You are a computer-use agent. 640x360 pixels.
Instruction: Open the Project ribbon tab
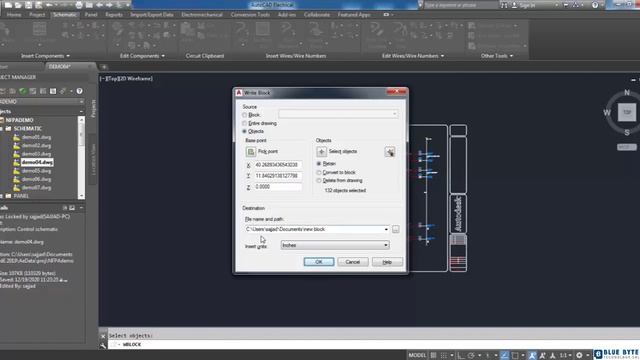(x=37, y=15)
